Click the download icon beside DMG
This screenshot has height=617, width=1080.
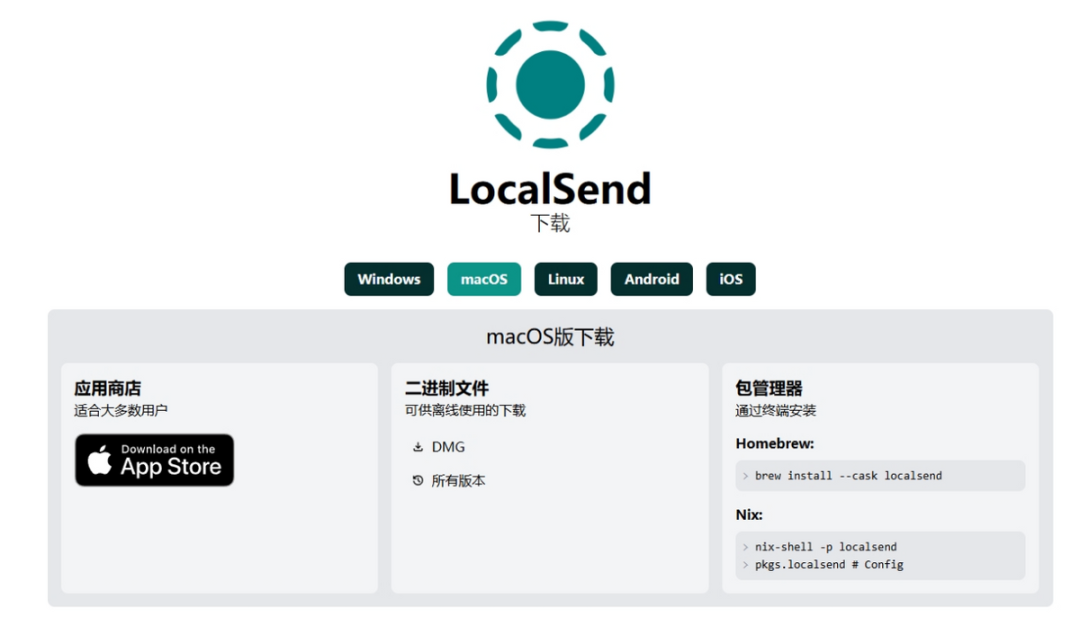pos(417,447)
